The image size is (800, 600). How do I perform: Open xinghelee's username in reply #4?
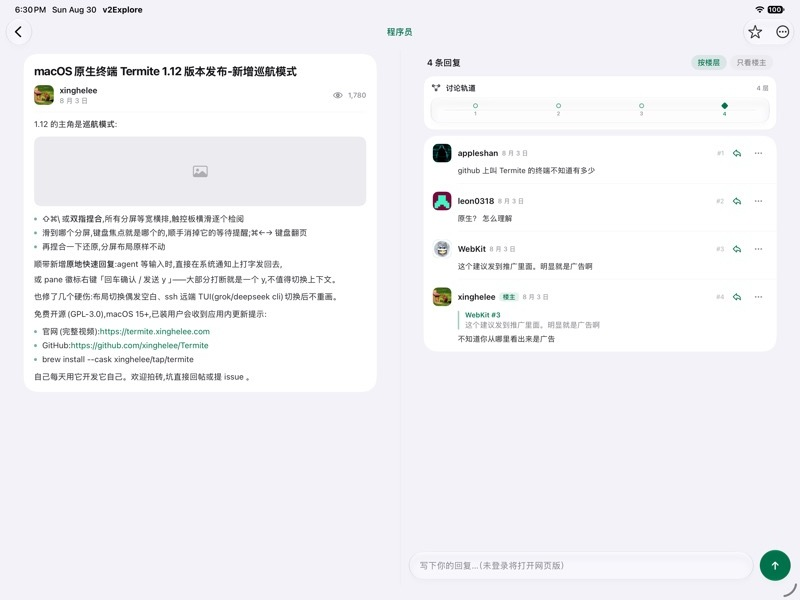pos(476,297)
